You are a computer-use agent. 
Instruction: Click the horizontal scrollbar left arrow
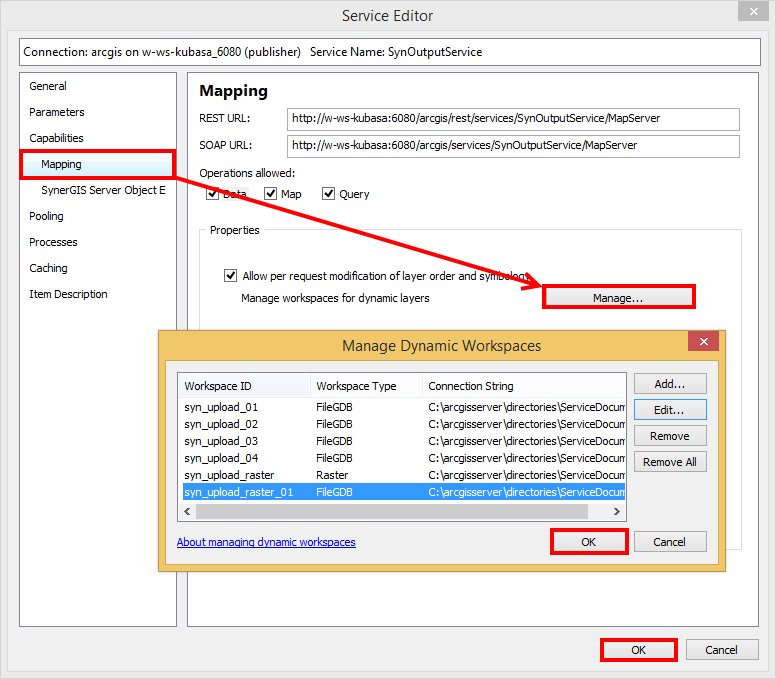coord(186,511)
